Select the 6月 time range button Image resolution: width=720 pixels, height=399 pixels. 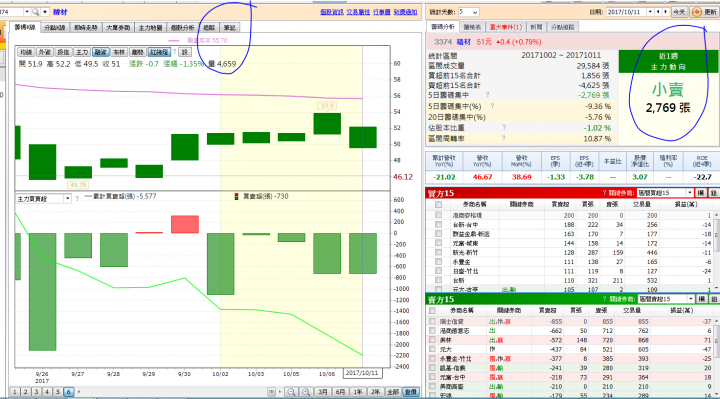click(340, 392)
